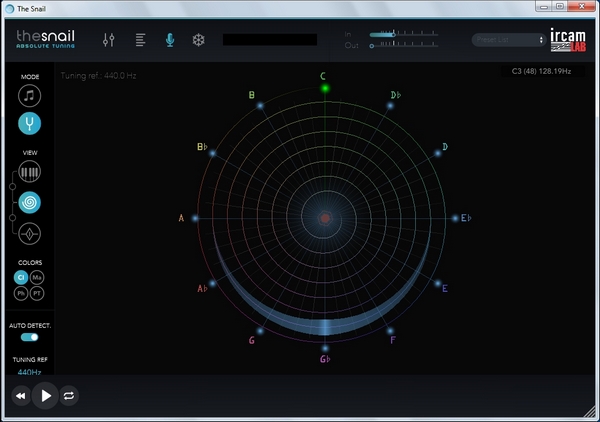
Task: Close The Snail window
Action: (x=582, y=7)
